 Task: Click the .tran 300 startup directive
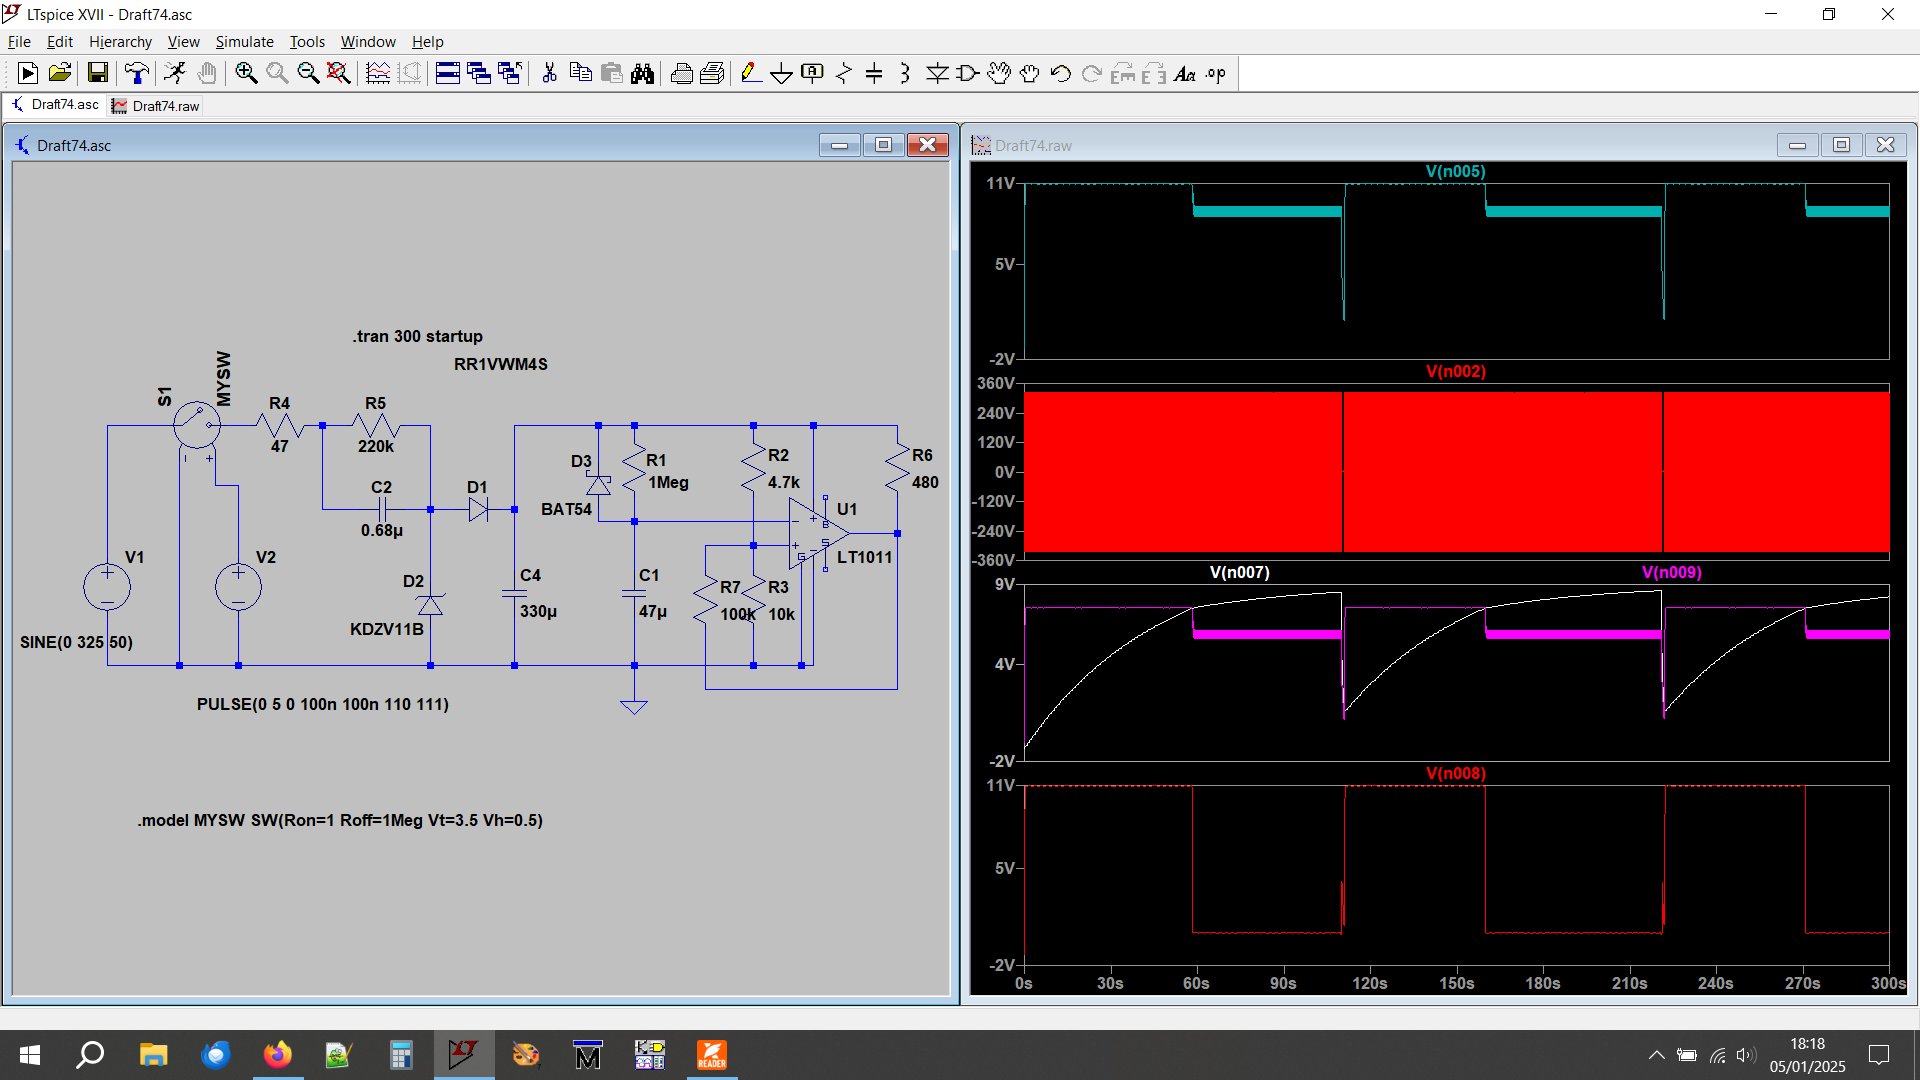417,337
